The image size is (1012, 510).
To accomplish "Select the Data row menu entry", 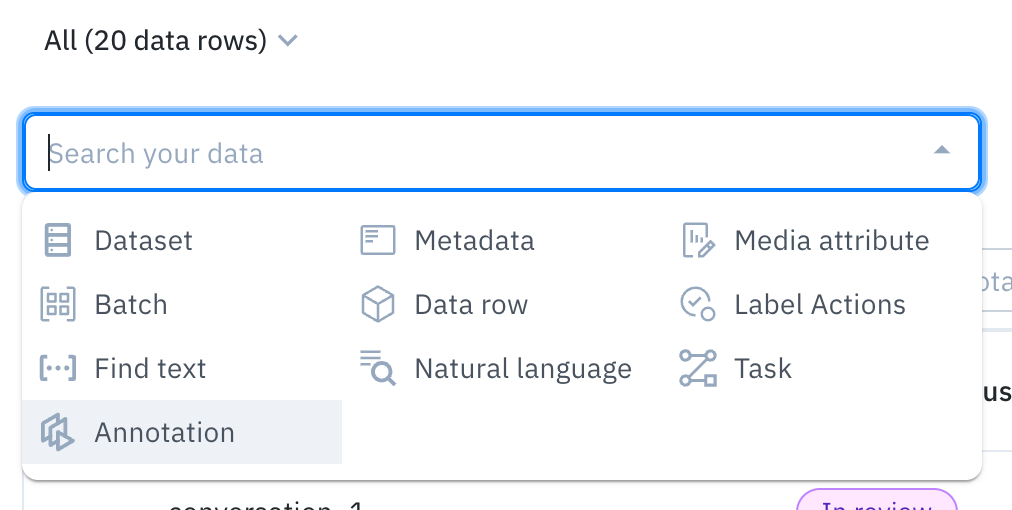I will point(471,305).
